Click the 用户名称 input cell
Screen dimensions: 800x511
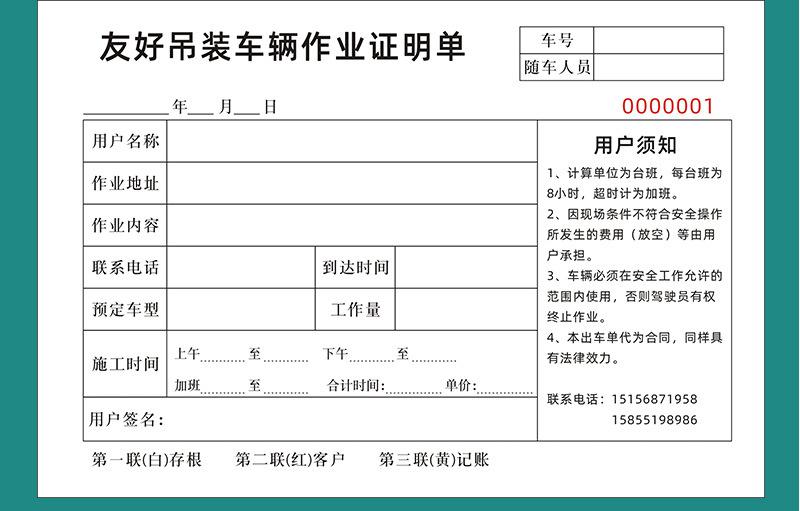(351, 141)
